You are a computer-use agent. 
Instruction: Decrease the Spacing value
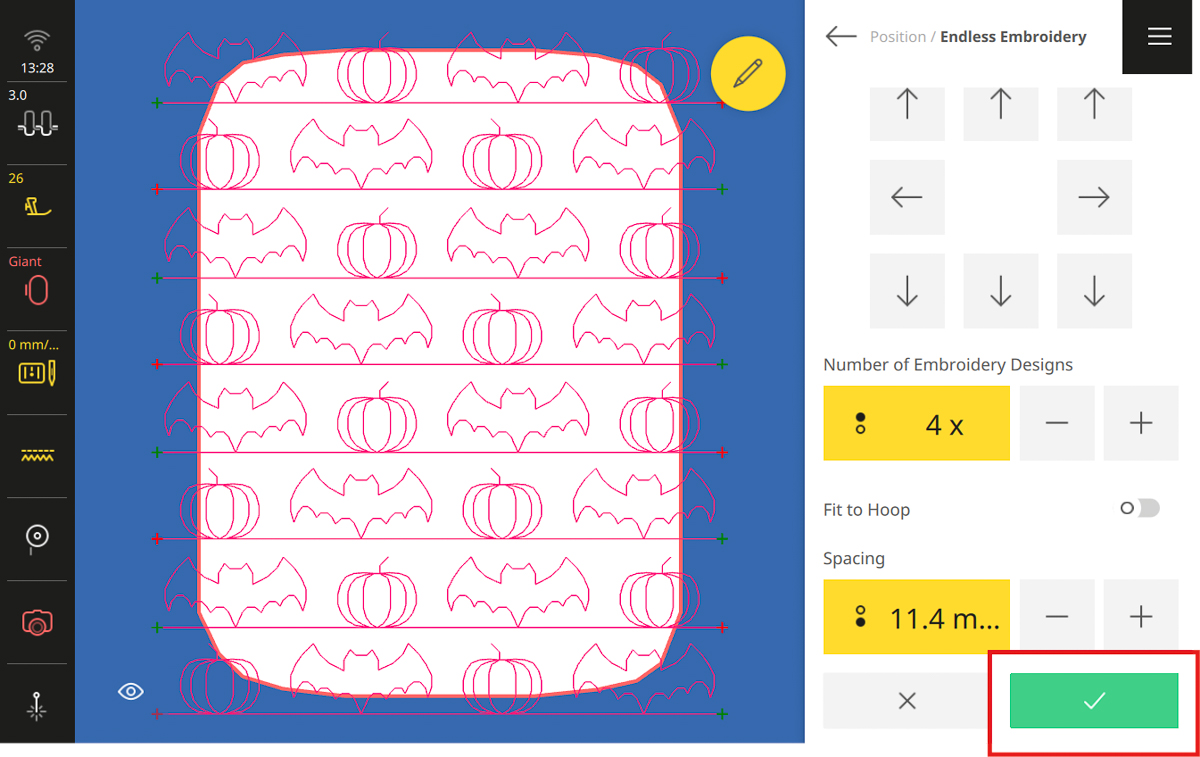pyautogui.click(x=1056, y=616)
